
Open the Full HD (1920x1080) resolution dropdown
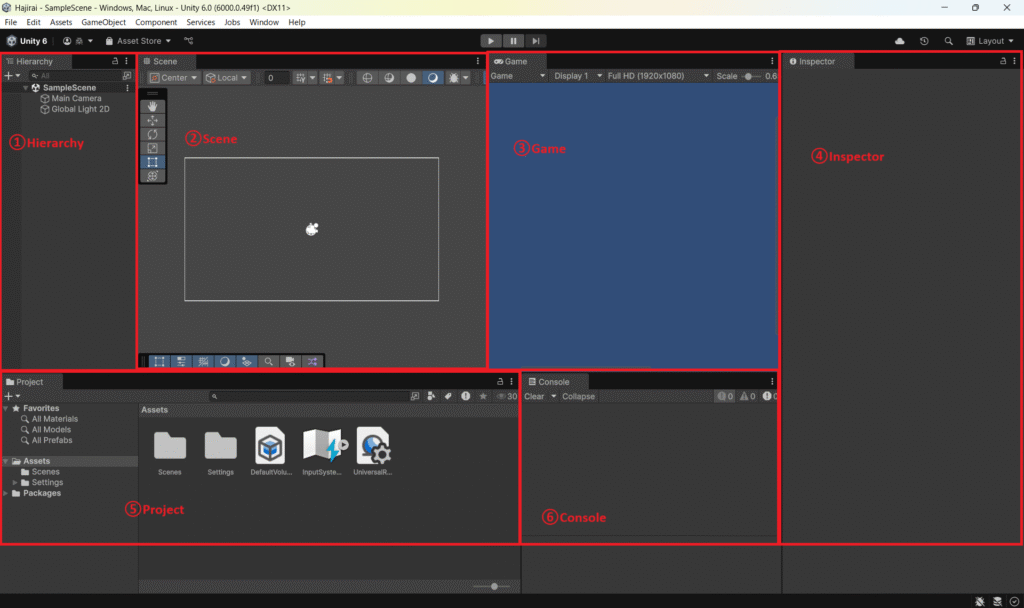coord(658,76)
